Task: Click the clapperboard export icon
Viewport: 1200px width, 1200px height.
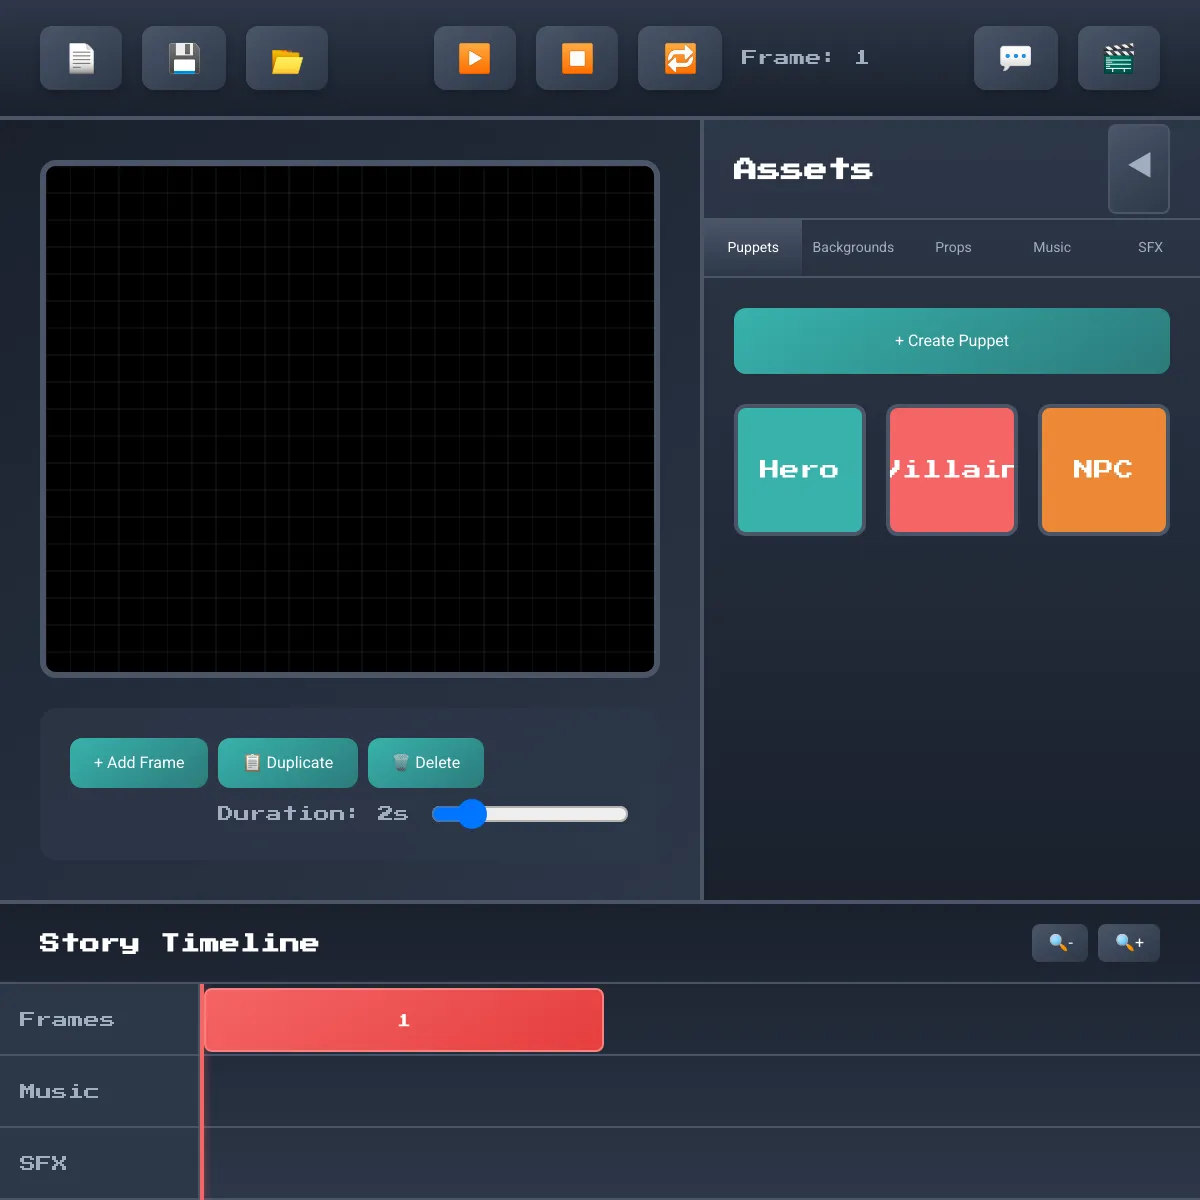Action: point(1119,58)
